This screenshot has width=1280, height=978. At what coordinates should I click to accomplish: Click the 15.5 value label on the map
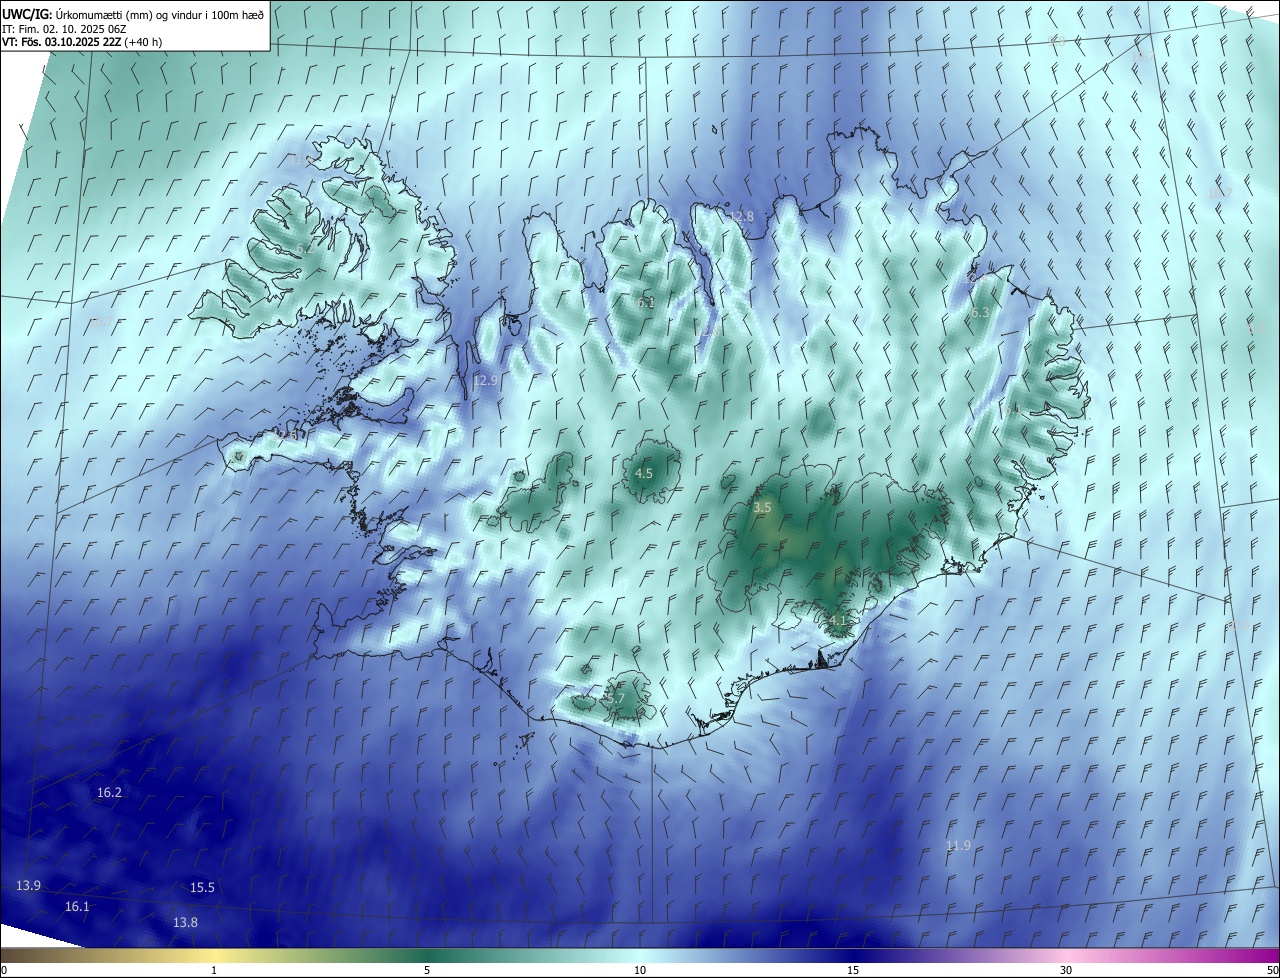coord(202,888)
